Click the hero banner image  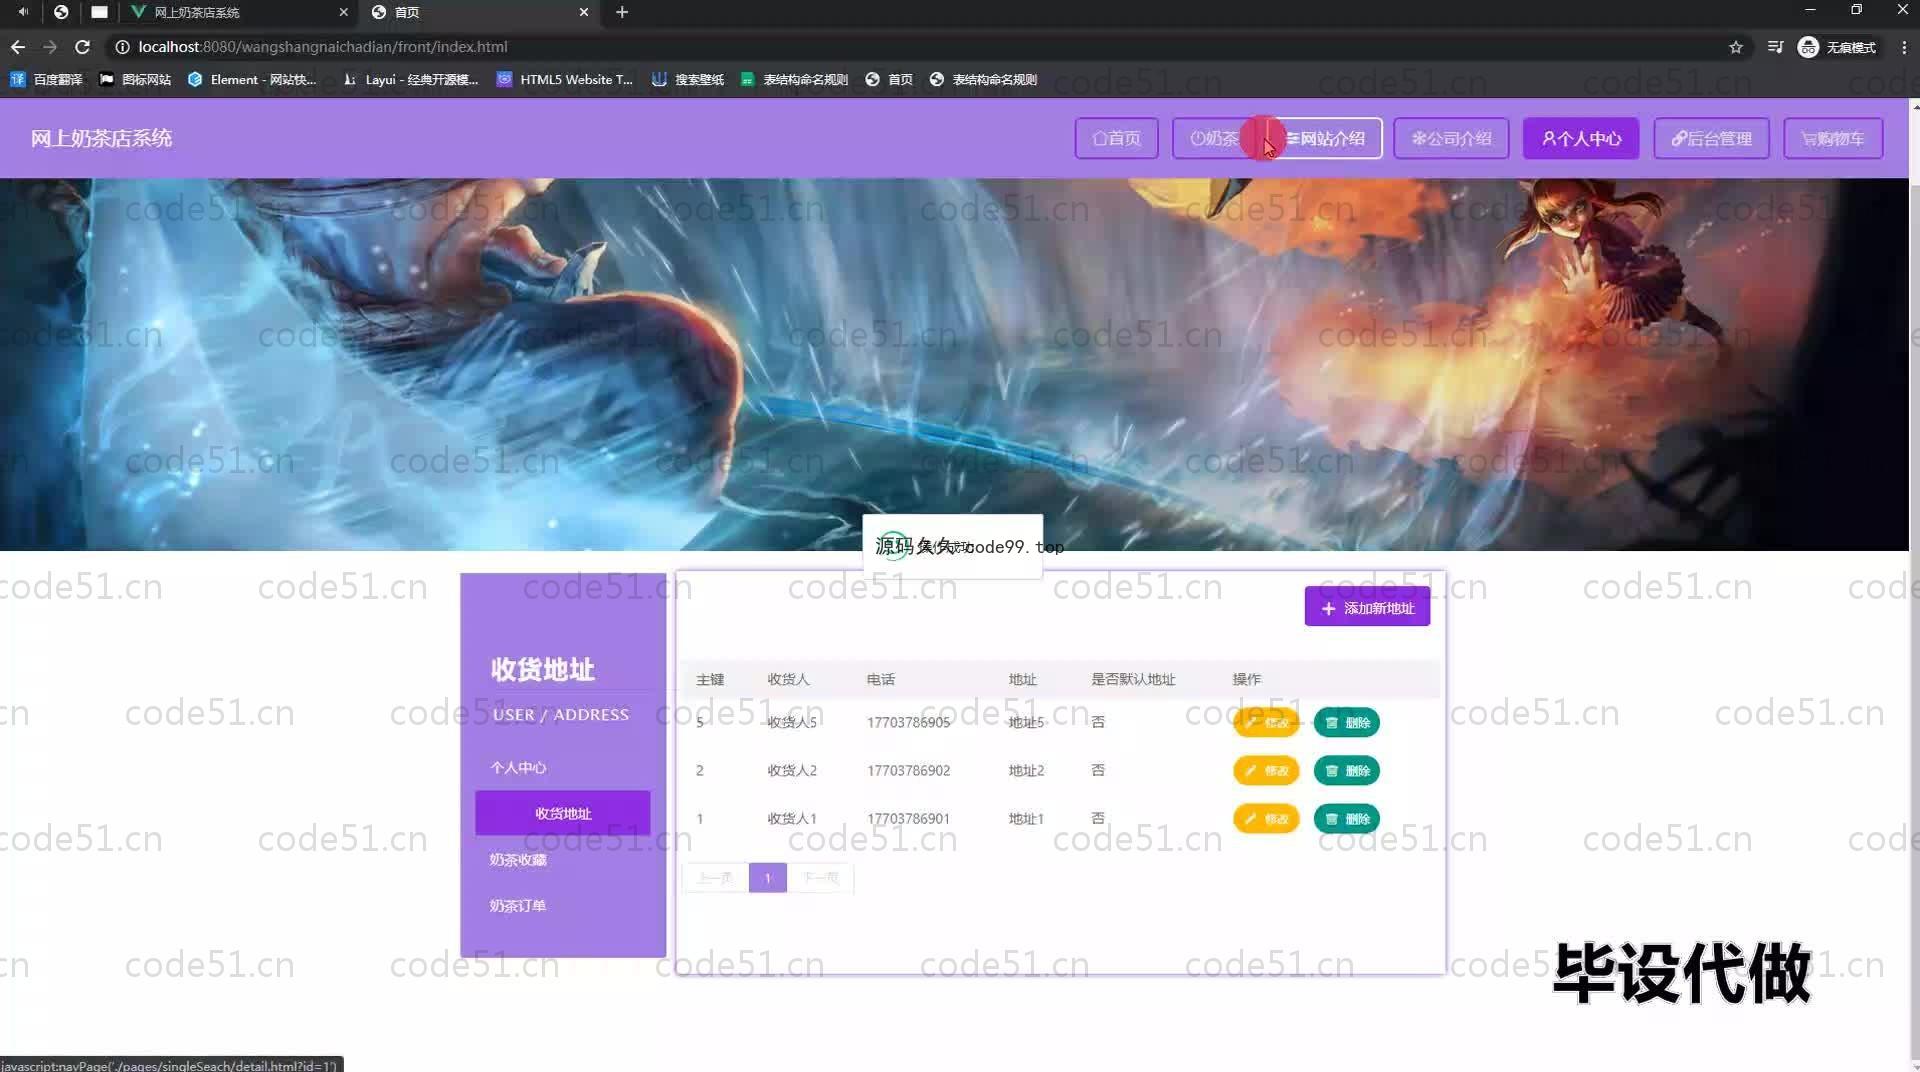click(x=954, y=364)
